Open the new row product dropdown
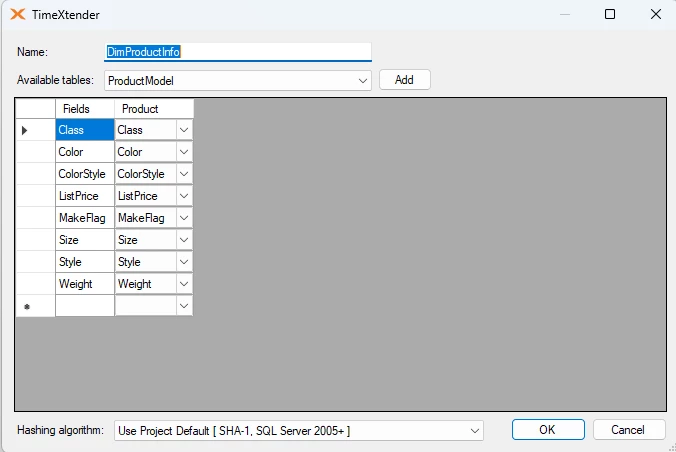This screenshot has height=452, width=676. pos(184,306)
